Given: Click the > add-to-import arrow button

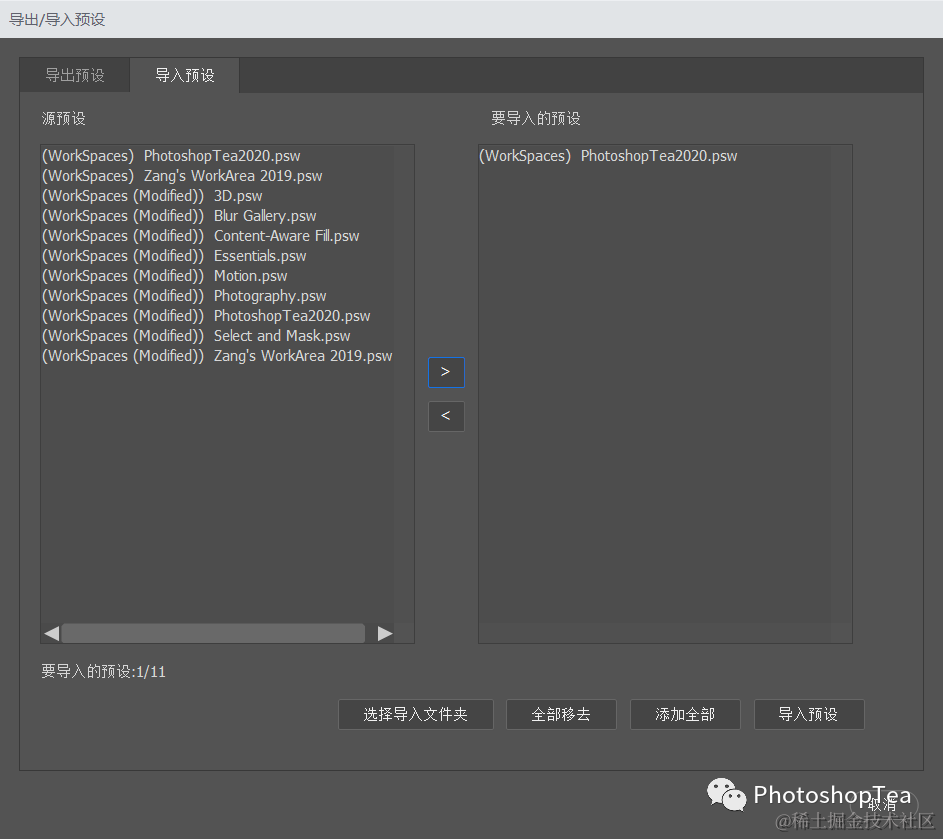Looking at the screenshot, I should pyautogui.click(x=446, y=372).
